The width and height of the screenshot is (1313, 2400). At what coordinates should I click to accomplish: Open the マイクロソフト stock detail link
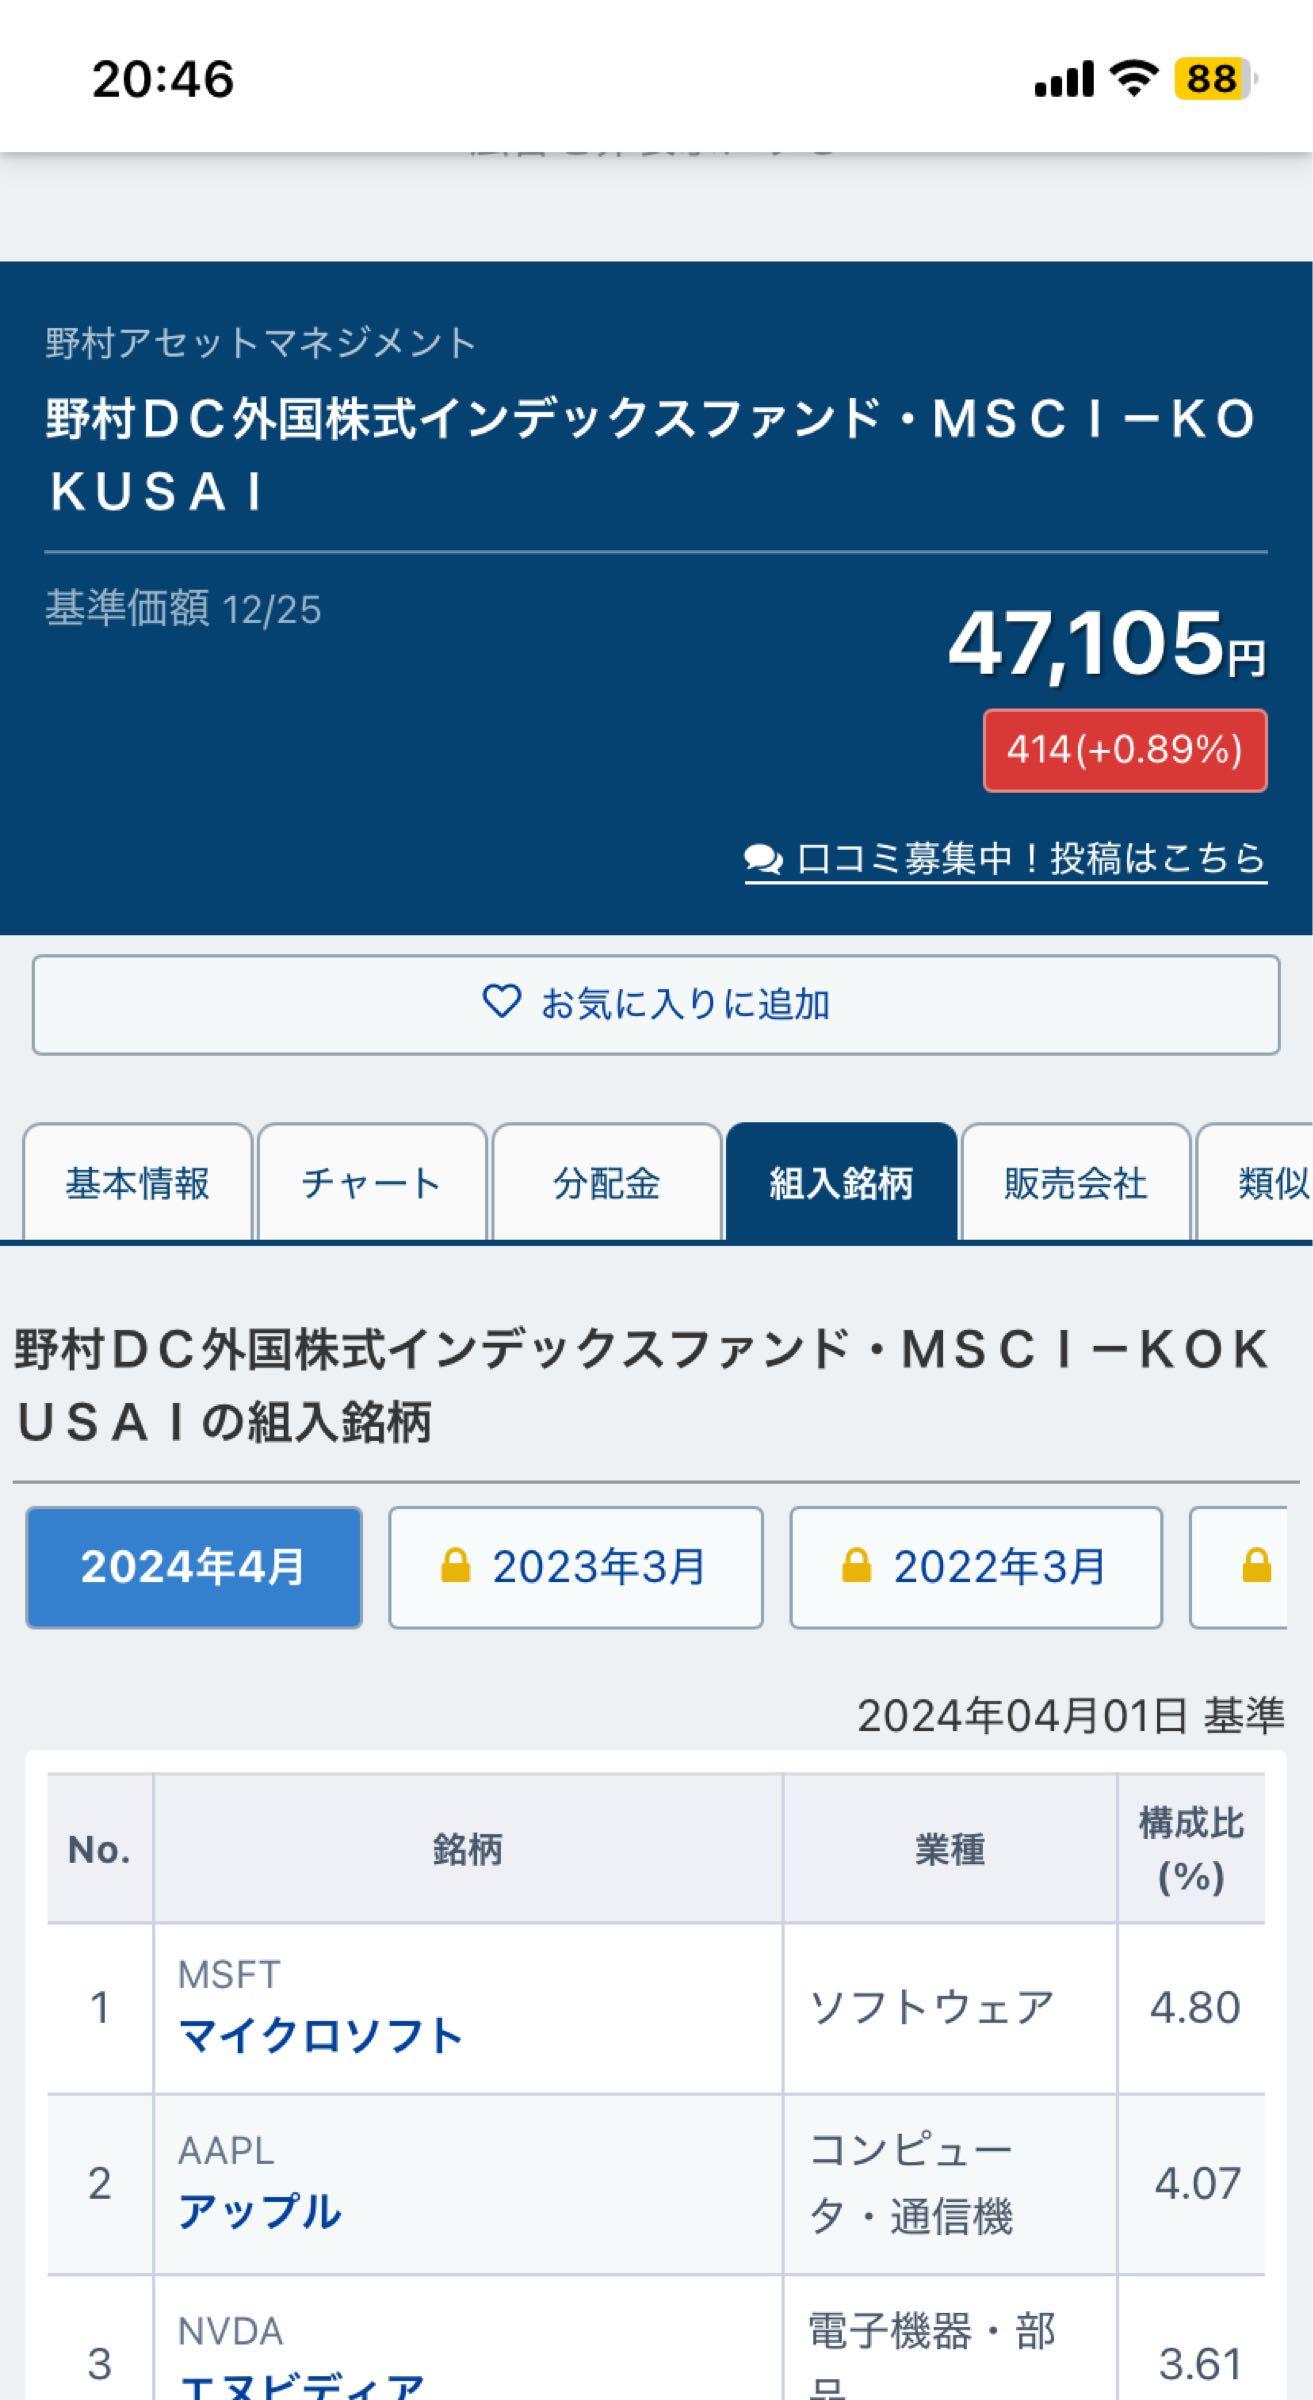tap(320, 2035)
